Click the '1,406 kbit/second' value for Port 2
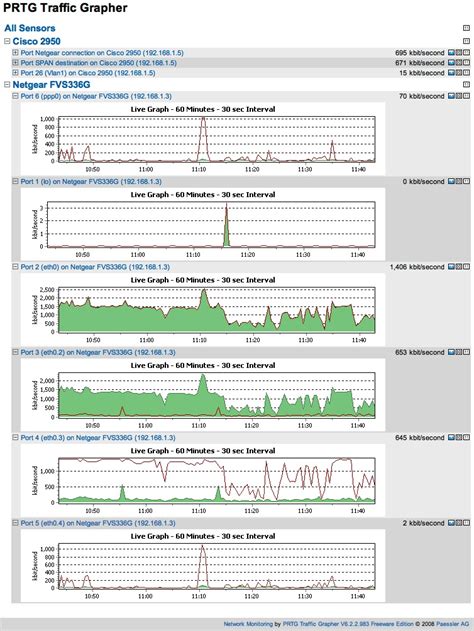The image size is (474, 631). 417,267
